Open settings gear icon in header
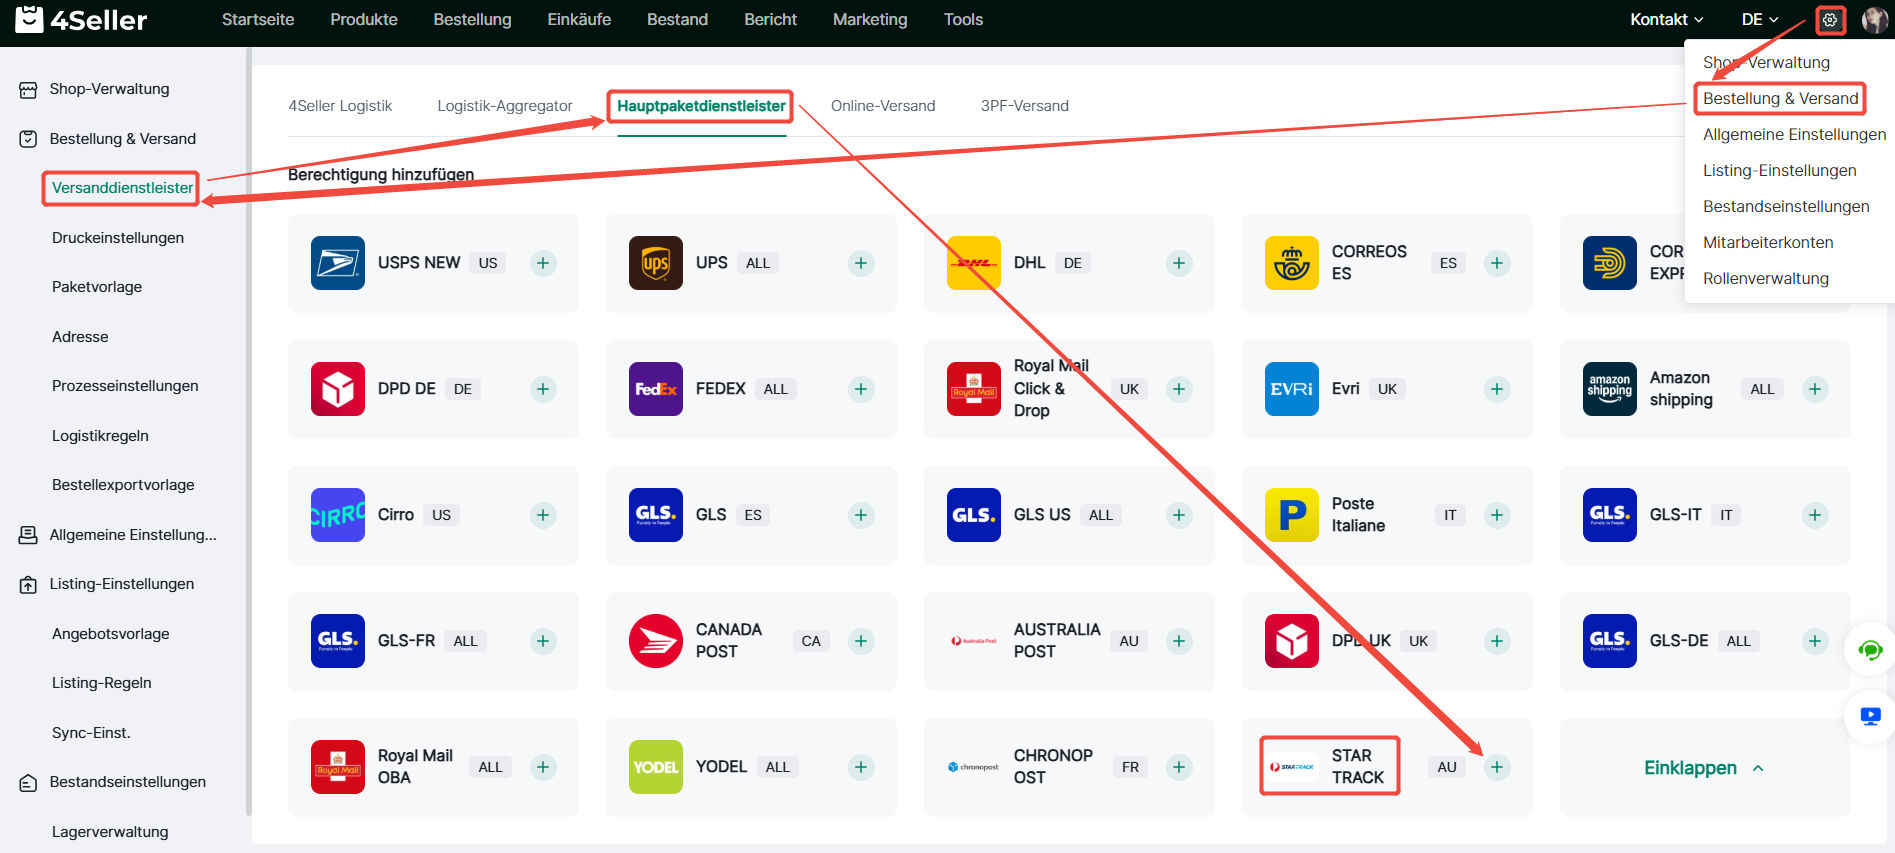This screenshot has height=853, width=1895. point(1830,20)
